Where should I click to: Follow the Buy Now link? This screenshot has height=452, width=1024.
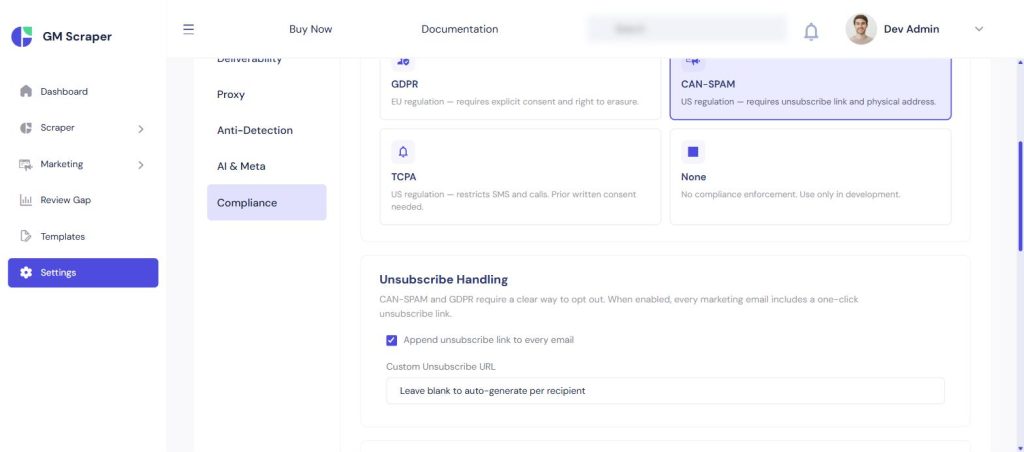(x=310, y=29)
